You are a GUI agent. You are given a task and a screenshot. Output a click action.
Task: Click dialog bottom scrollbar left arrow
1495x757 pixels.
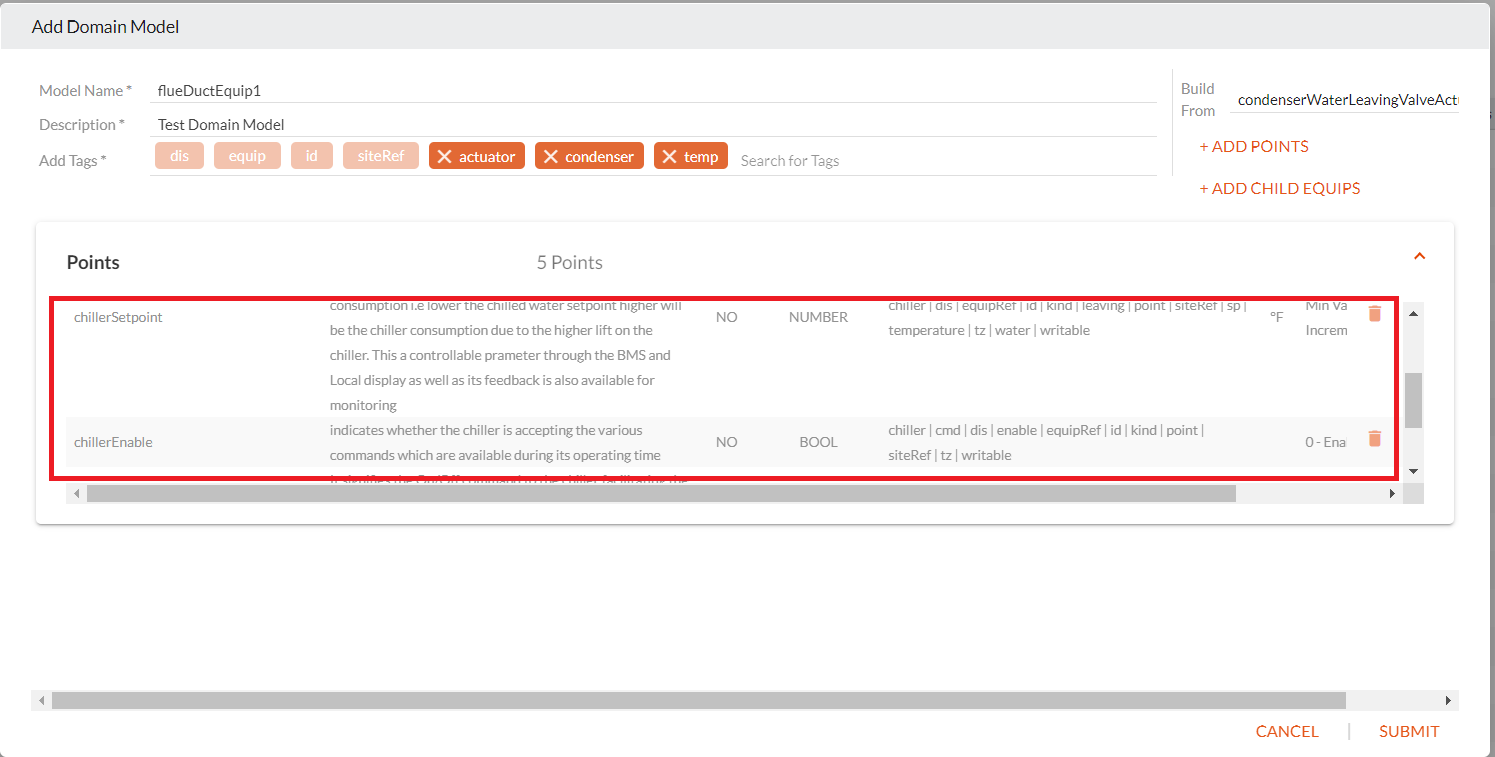pyautogui.click(x=41, y=701)
